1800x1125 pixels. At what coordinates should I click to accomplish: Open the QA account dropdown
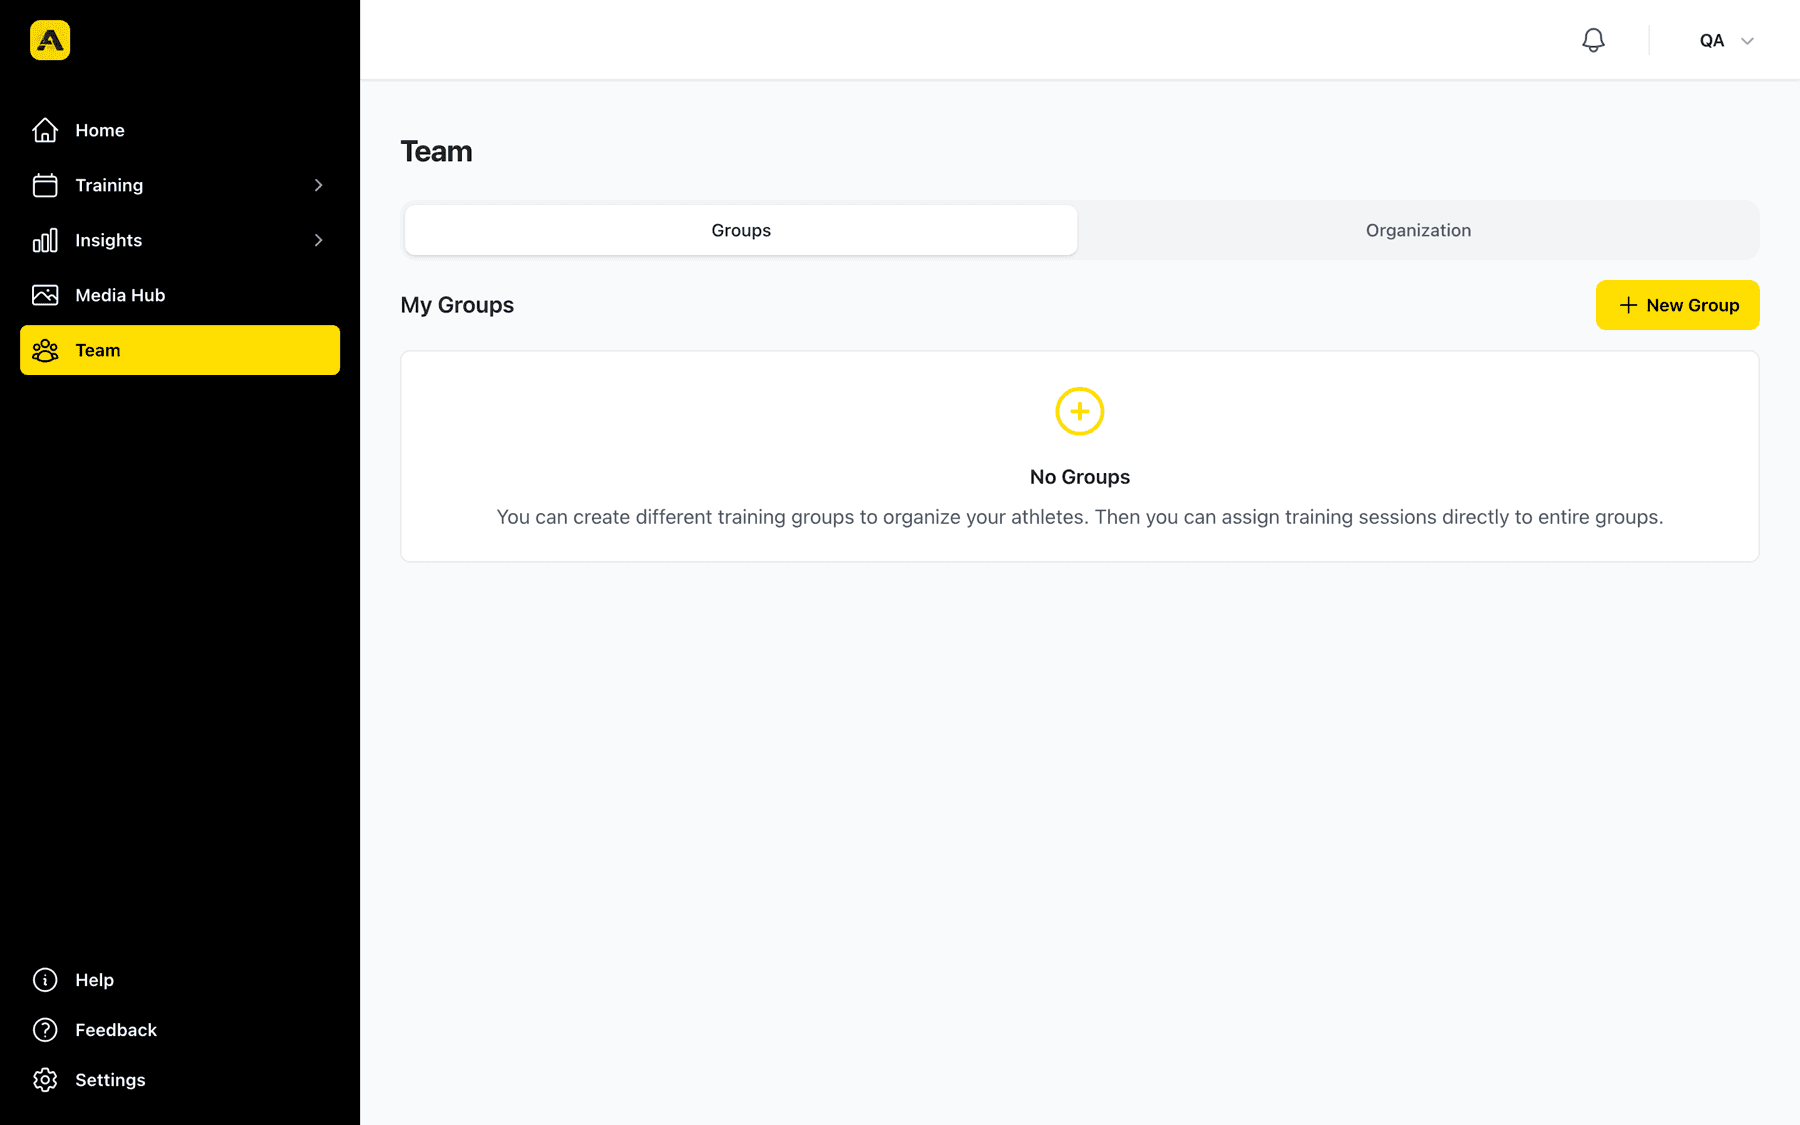(1727, 41)
